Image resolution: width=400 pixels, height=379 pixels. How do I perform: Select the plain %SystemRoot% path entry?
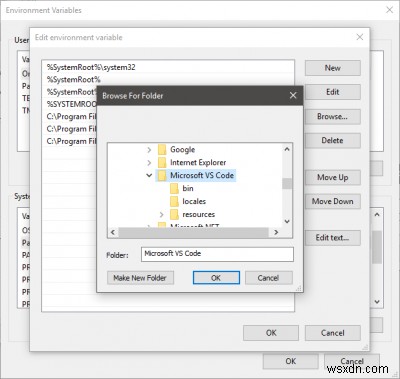(x=168, y=80)
